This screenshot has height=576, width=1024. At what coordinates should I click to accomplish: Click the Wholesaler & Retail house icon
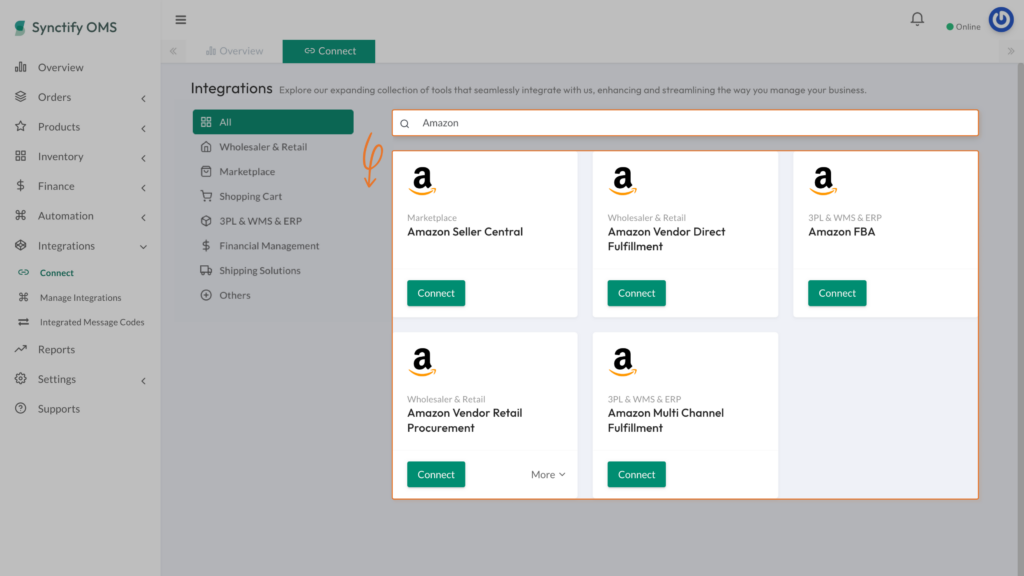click(x=206, y=147)
